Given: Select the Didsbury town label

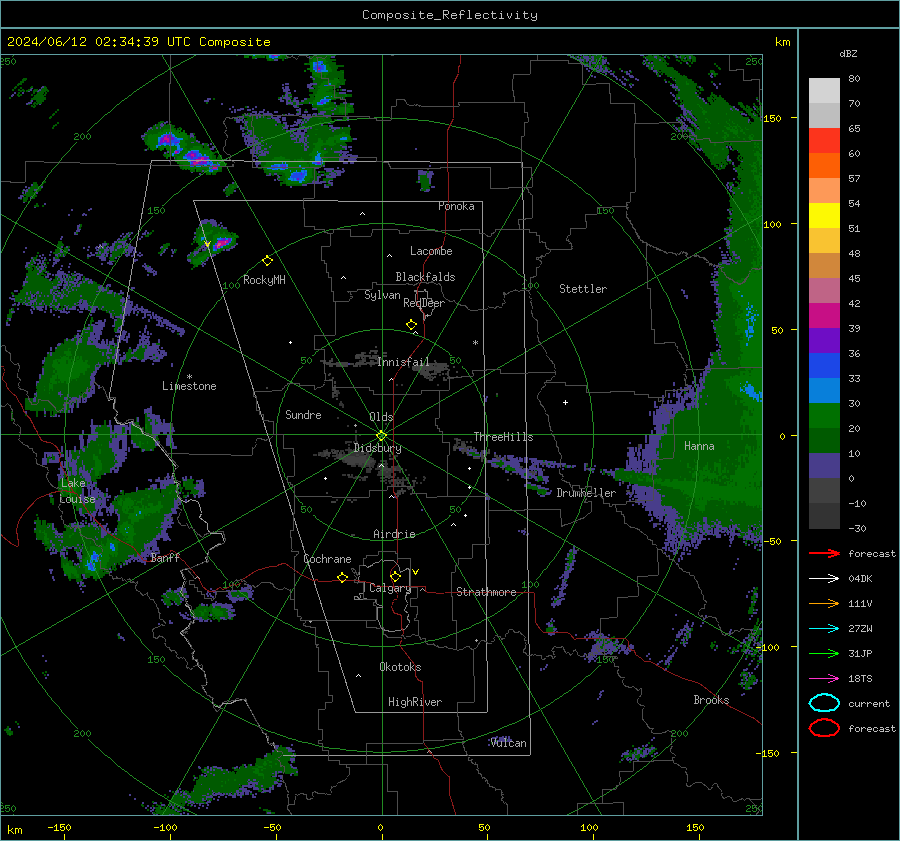Looking at the screenshot, I should coord(377,448).
